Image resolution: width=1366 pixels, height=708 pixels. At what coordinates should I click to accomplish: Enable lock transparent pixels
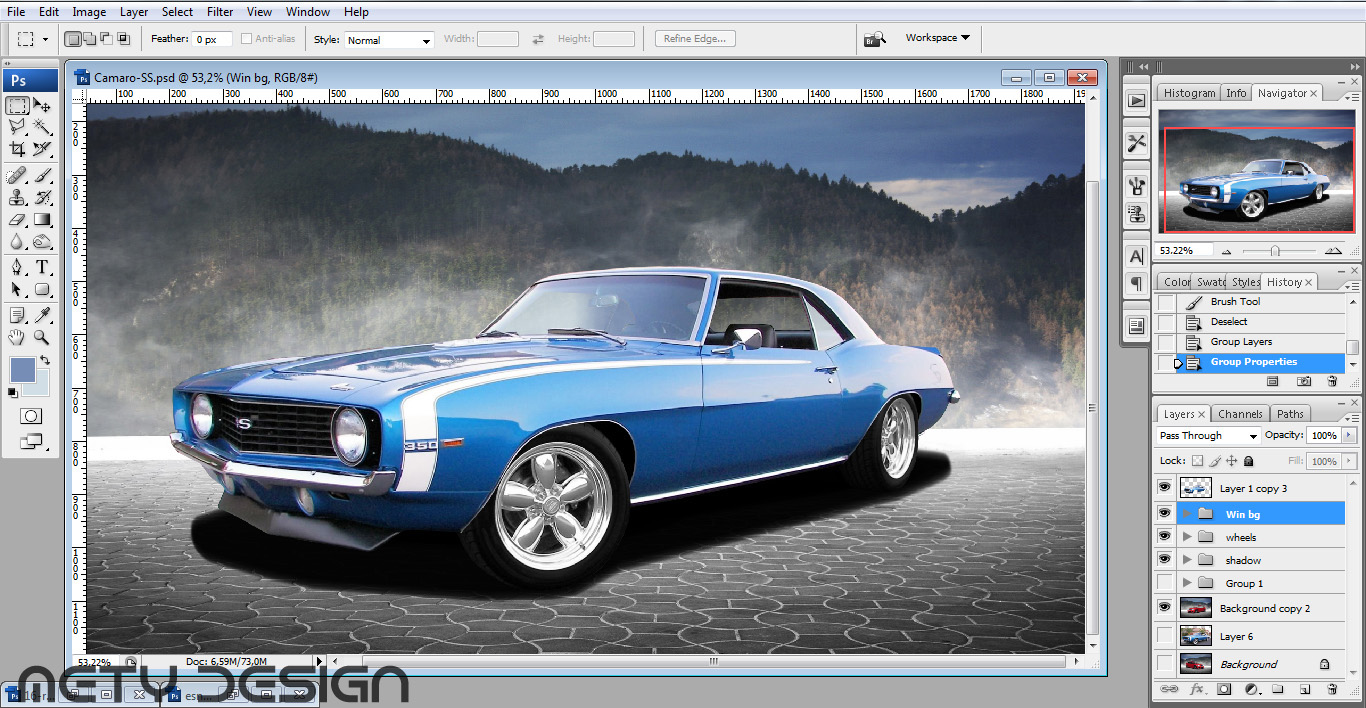coord(1197,461)
